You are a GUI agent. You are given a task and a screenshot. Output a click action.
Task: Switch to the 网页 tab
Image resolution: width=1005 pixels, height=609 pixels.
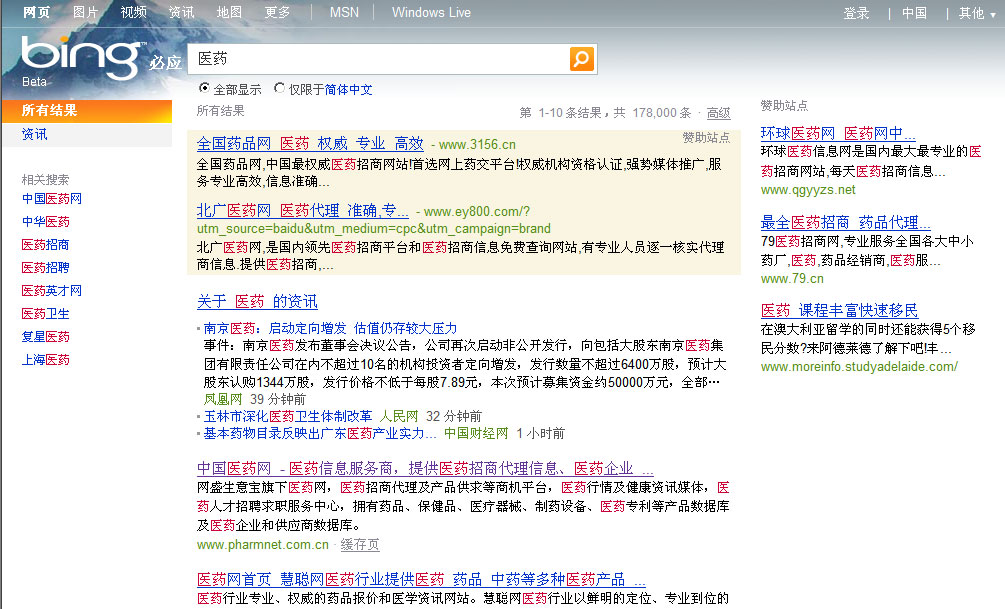click(x=36, y=12)
